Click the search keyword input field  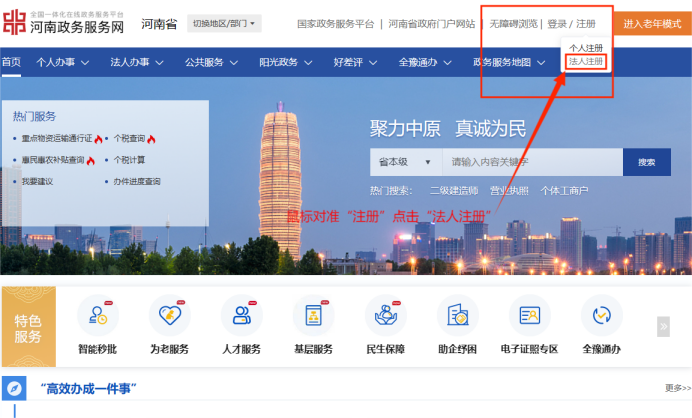[532, 162]
